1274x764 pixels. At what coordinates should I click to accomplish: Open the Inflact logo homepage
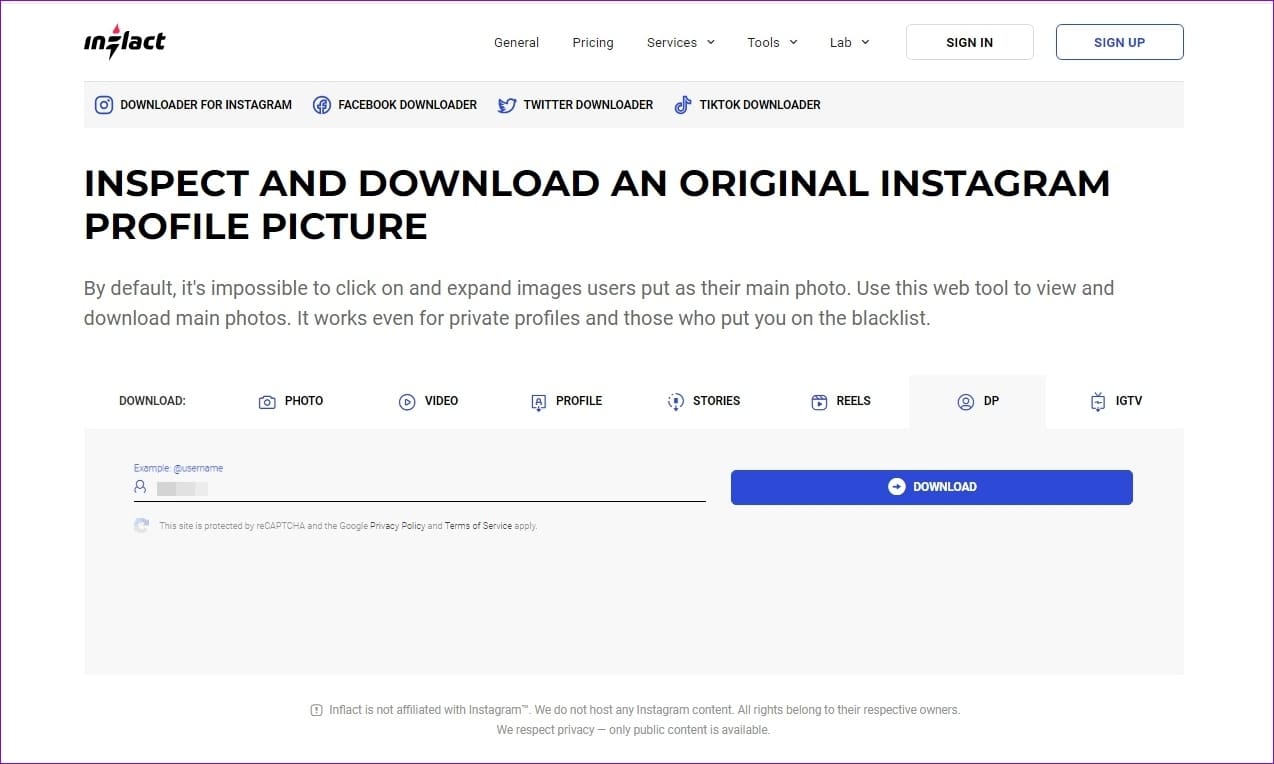click(125, 42)
